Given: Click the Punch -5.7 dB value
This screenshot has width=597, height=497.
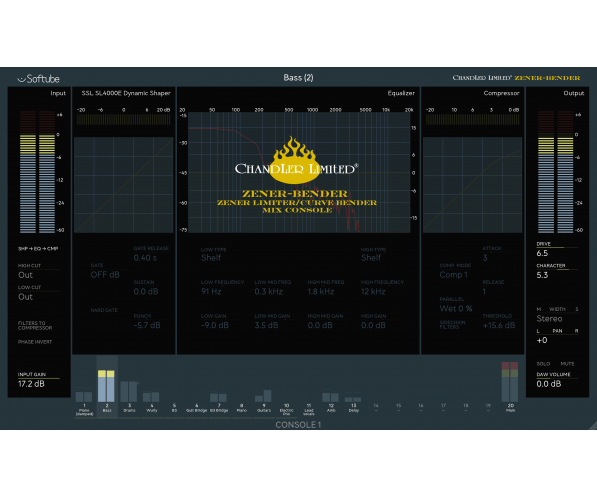Looking at the screenshot, I should point(147,325).
